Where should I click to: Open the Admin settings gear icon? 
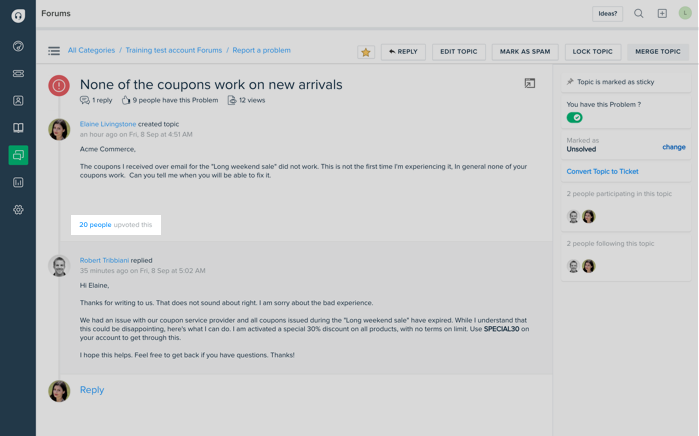pos(18,210)
